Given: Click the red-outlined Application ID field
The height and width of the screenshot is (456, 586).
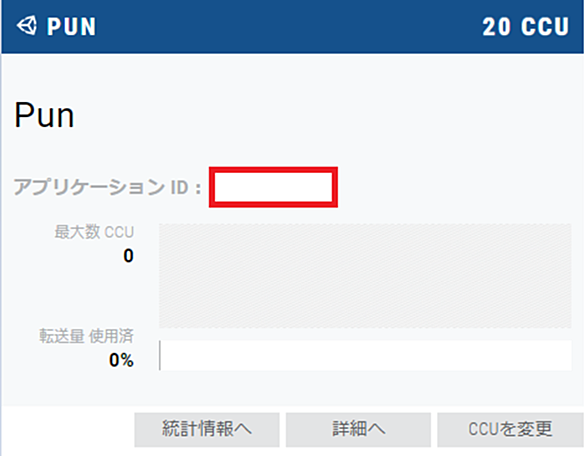Looking at the screenshot, I should 273,187.
